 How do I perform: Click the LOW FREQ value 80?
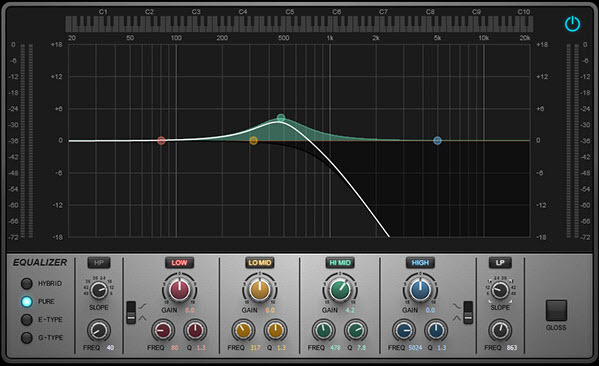pos(175,348)
